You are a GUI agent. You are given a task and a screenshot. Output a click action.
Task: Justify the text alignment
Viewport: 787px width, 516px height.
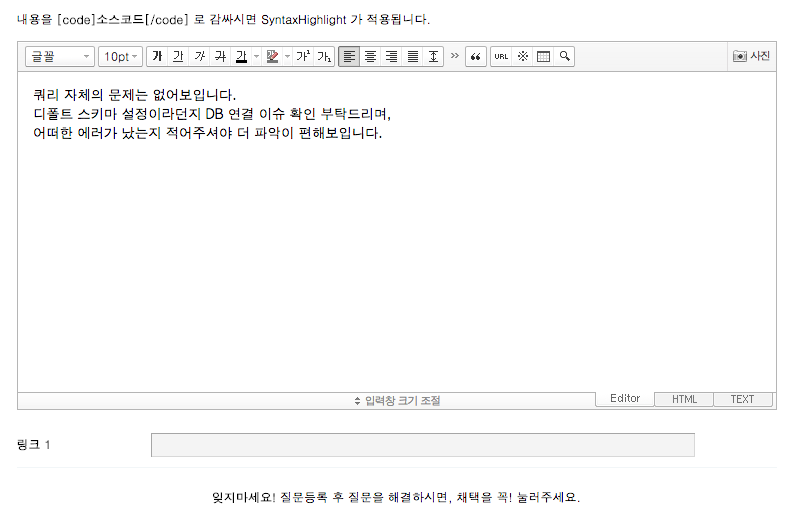tap(413, 56)
